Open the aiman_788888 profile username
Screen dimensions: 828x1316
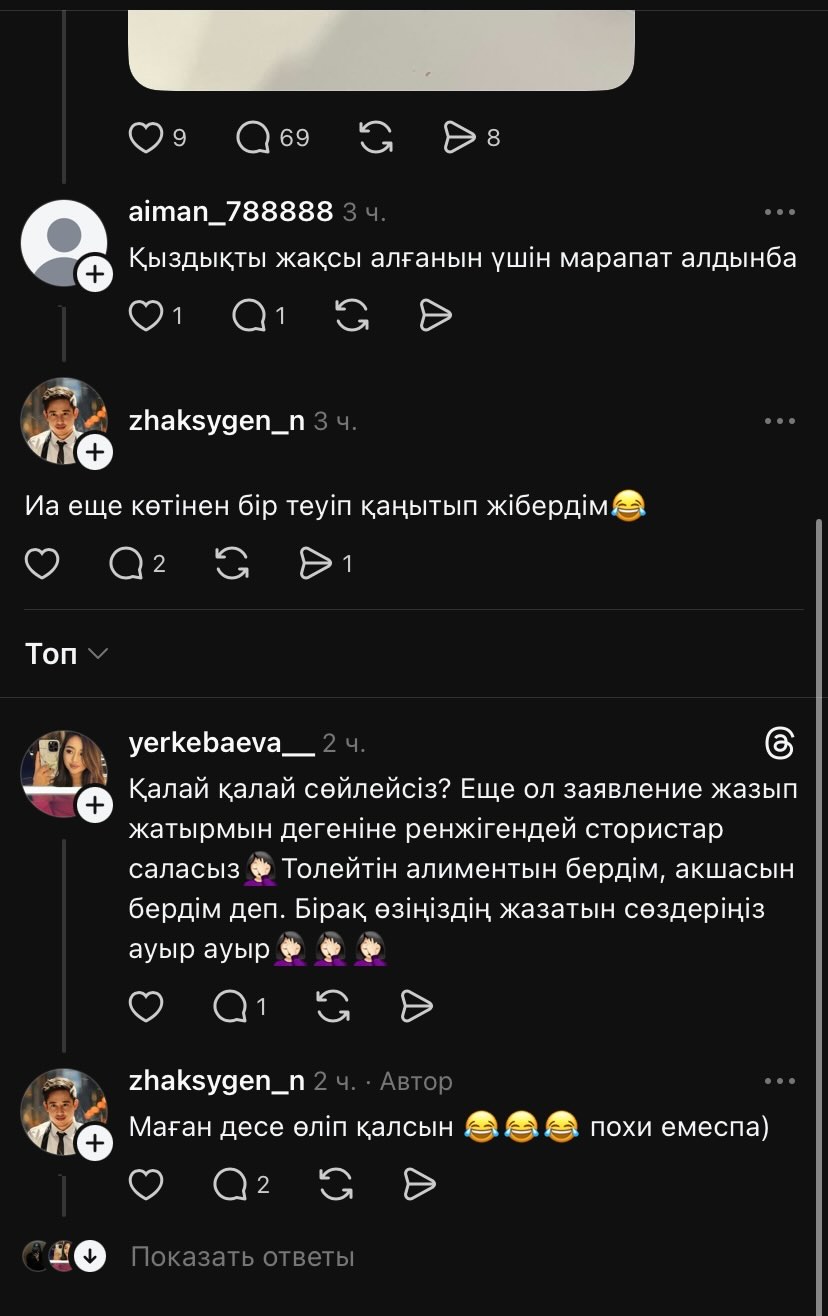point(231,212)
